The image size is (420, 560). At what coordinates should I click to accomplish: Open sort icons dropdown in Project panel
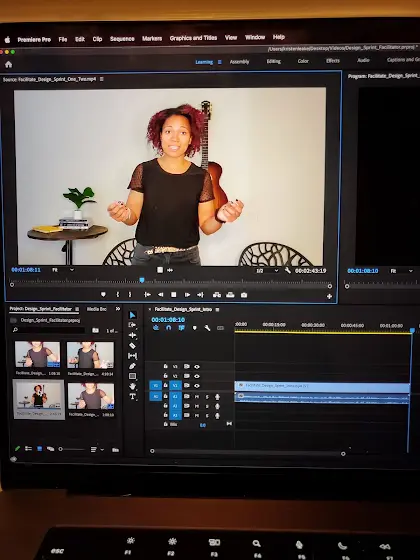[97, 450]
